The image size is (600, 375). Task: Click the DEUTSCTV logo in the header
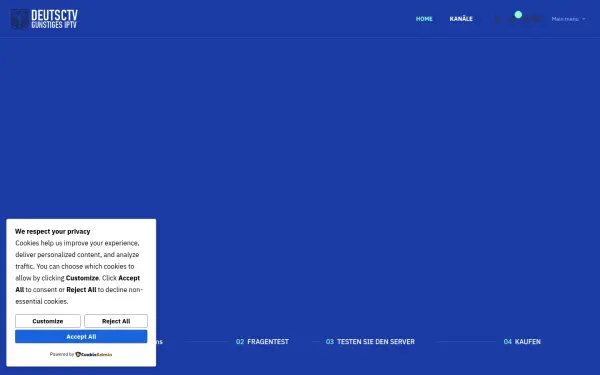tap(44, 19)
